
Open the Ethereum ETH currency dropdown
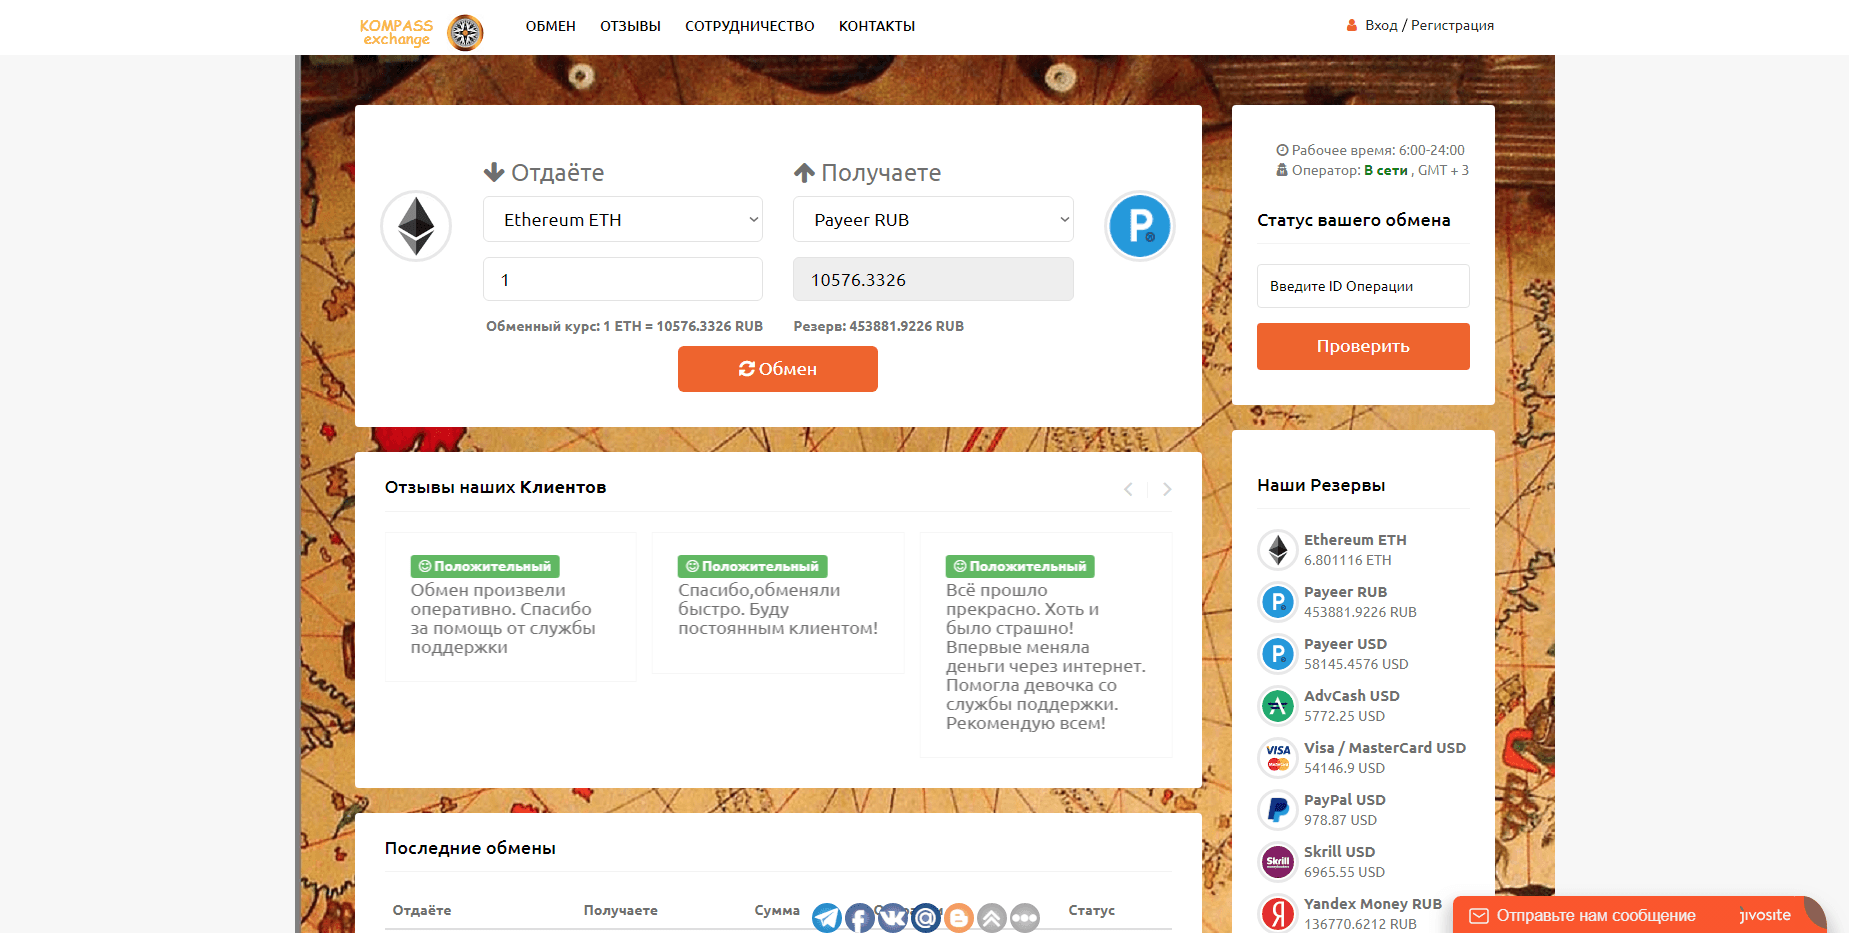click(x=622, y=219)
